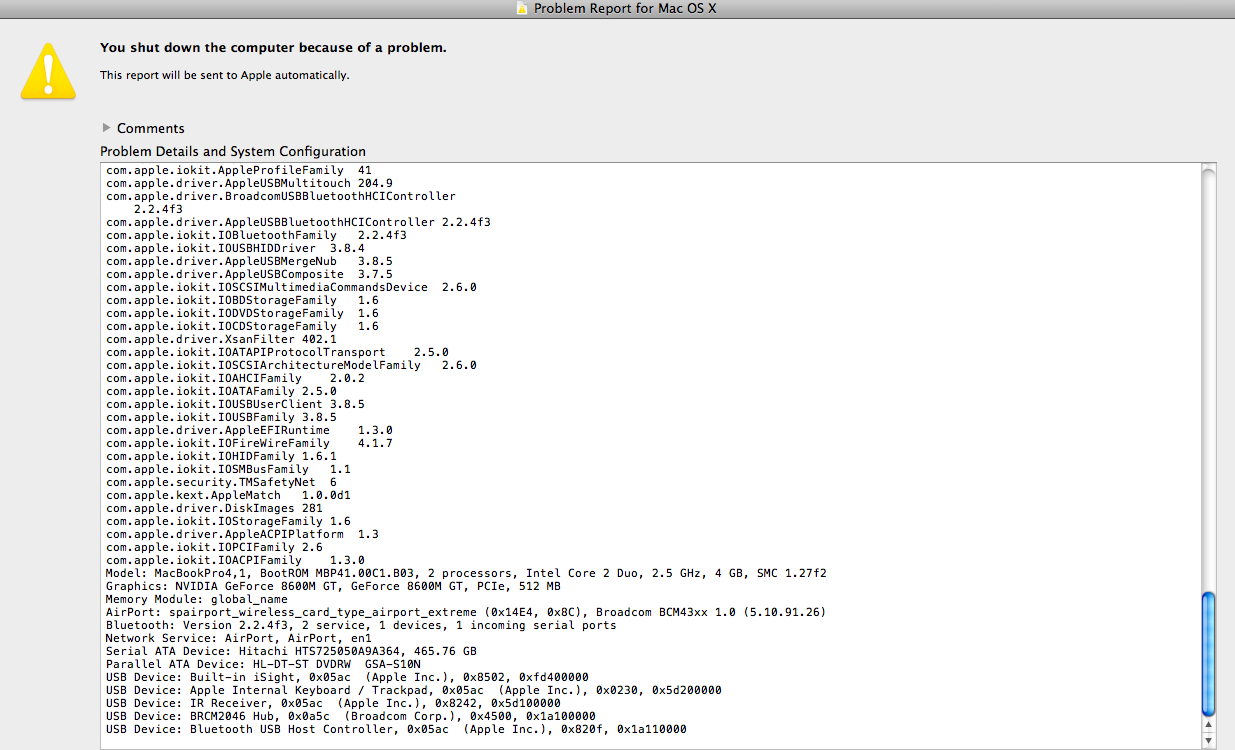The width and height of the screenshot is (1235, 750).
Task: Select the AppleProfileFamily 41 line
Action: [x=239, y=170]
